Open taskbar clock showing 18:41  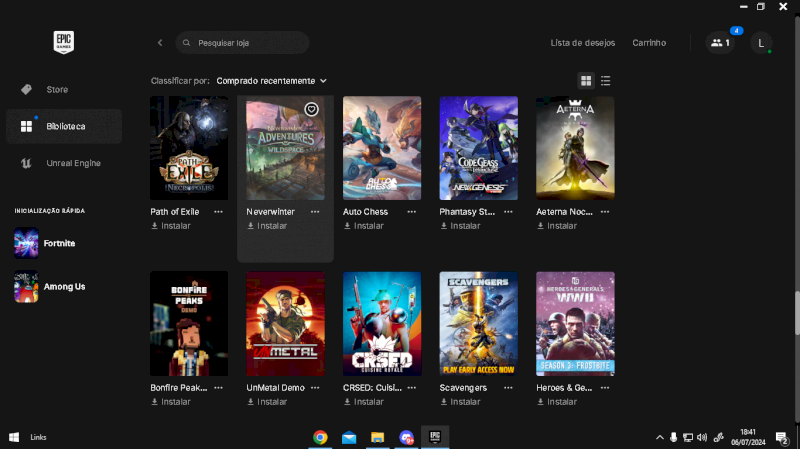click(747, 437)
